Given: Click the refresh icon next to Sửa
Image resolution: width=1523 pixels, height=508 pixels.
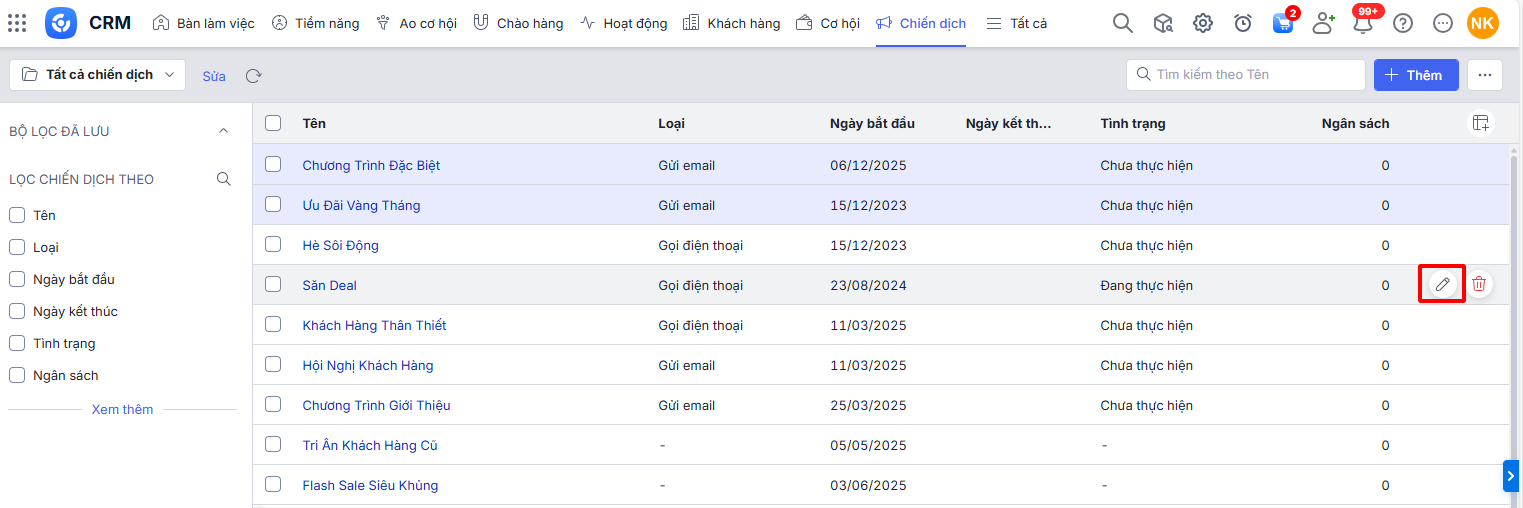Looking at the screenshot, I should (x=254, y=76).
